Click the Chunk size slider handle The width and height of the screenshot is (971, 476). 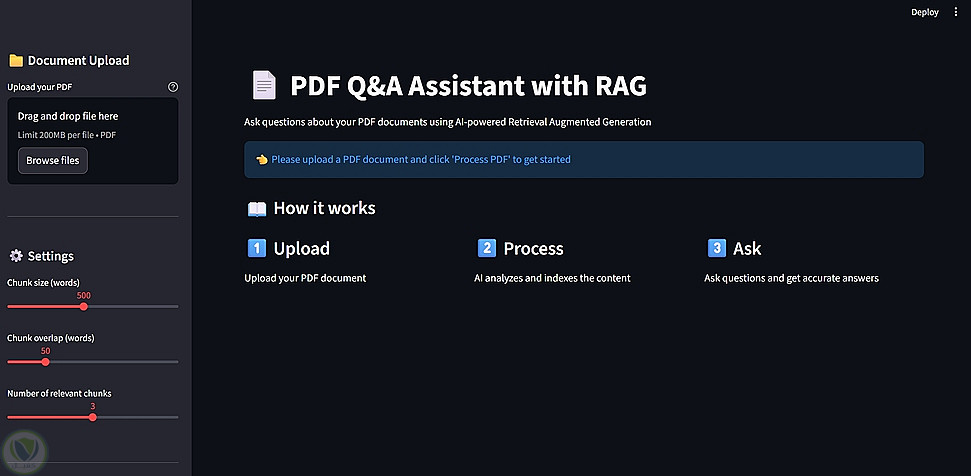tap(83, 307)
